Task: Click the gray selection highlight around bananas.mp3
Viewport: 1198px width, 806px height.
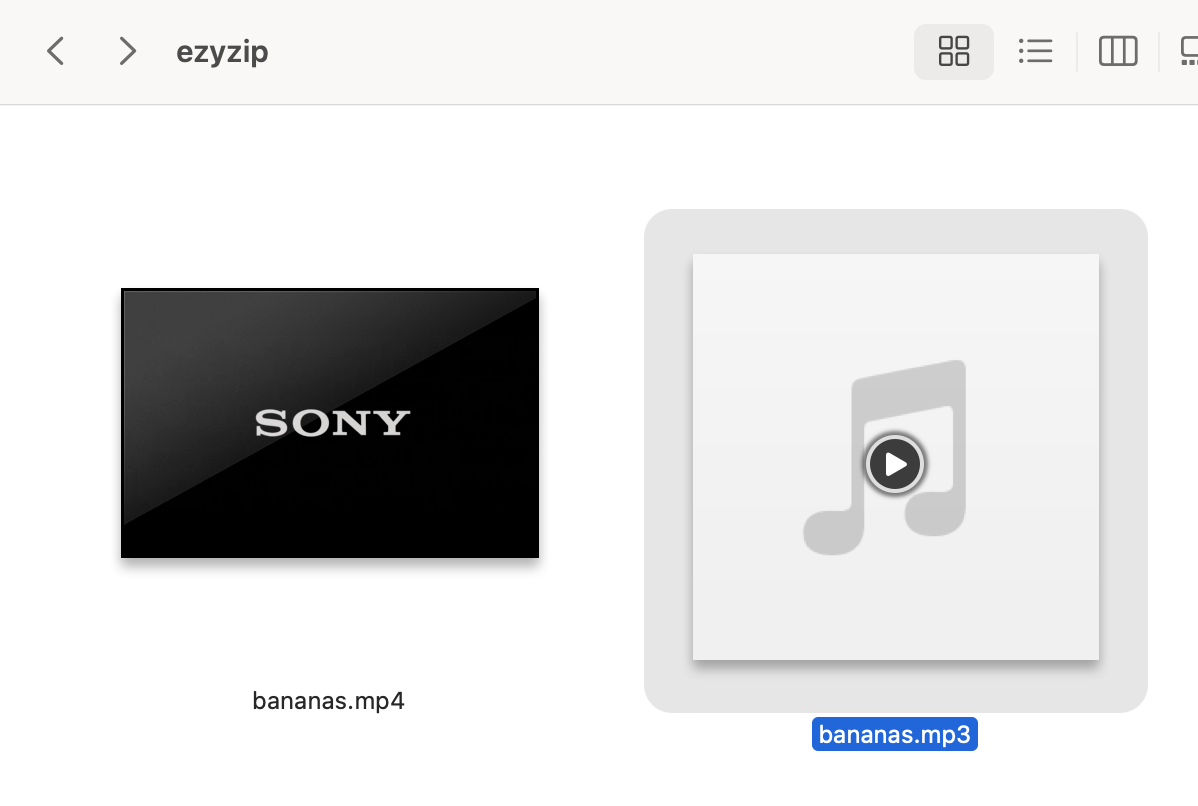Action: pos(668,458)
